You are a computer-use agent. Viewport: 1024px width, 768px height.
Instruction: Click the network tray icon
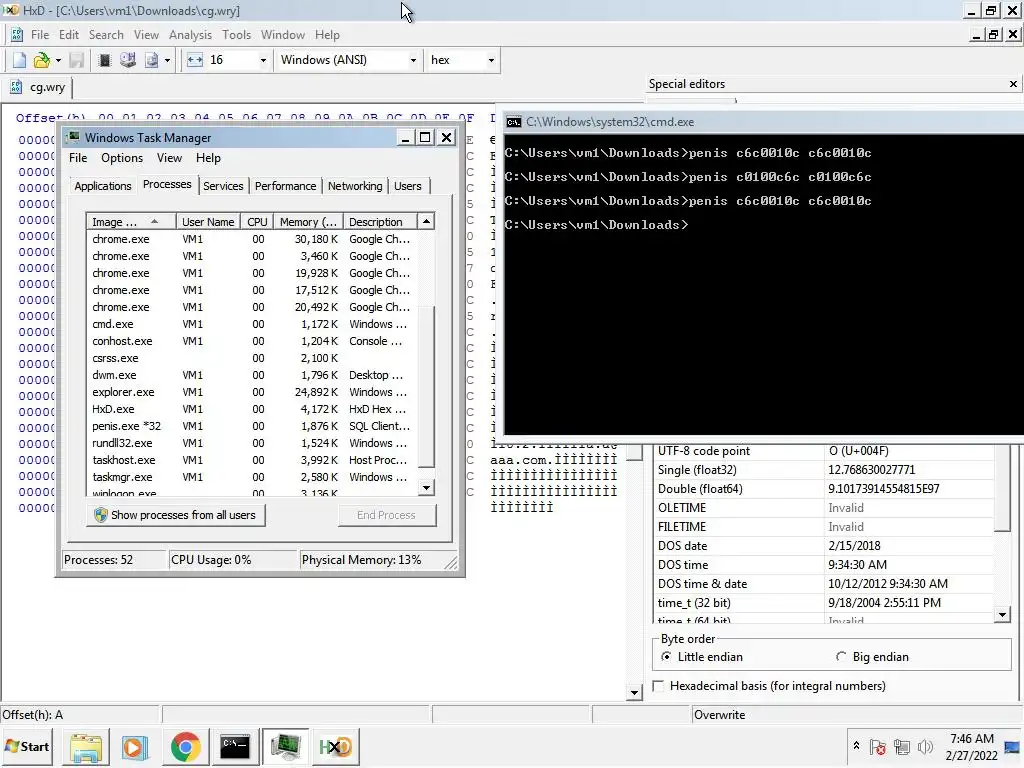(902, 747)
